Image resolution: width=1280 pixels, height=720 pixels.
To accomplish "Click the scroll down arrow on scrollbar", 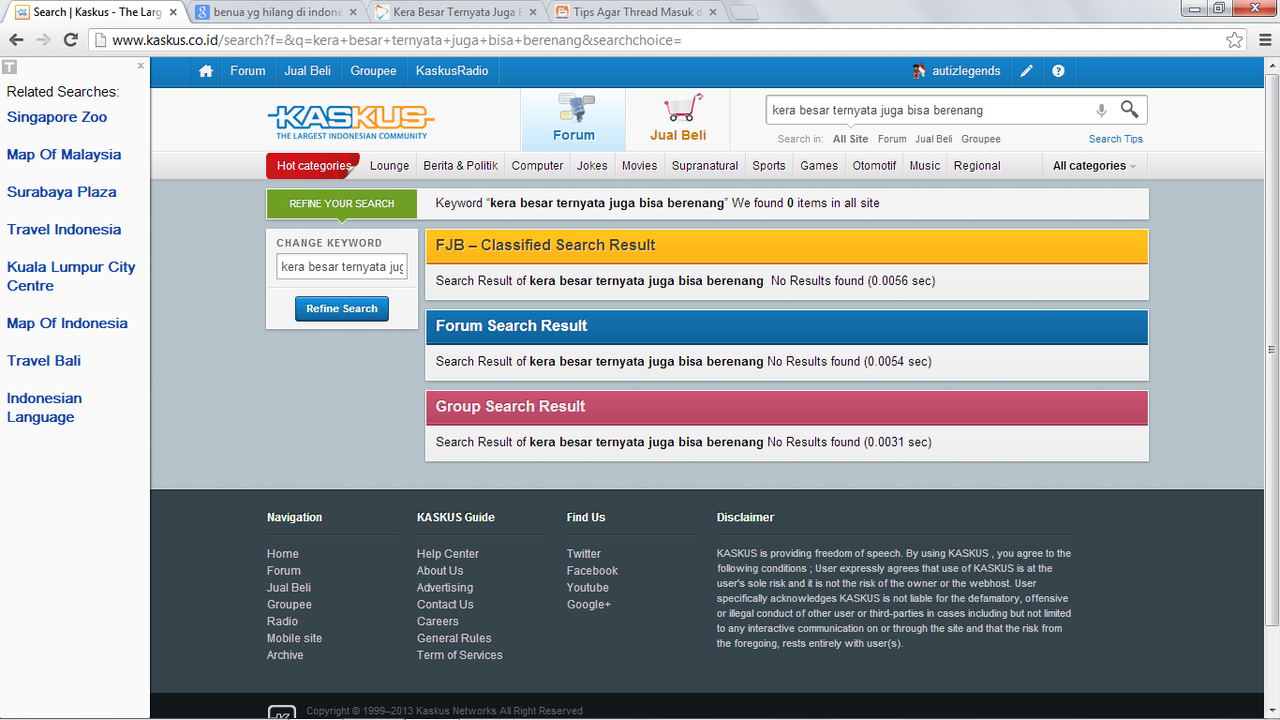I will [x=1272, y=711].
